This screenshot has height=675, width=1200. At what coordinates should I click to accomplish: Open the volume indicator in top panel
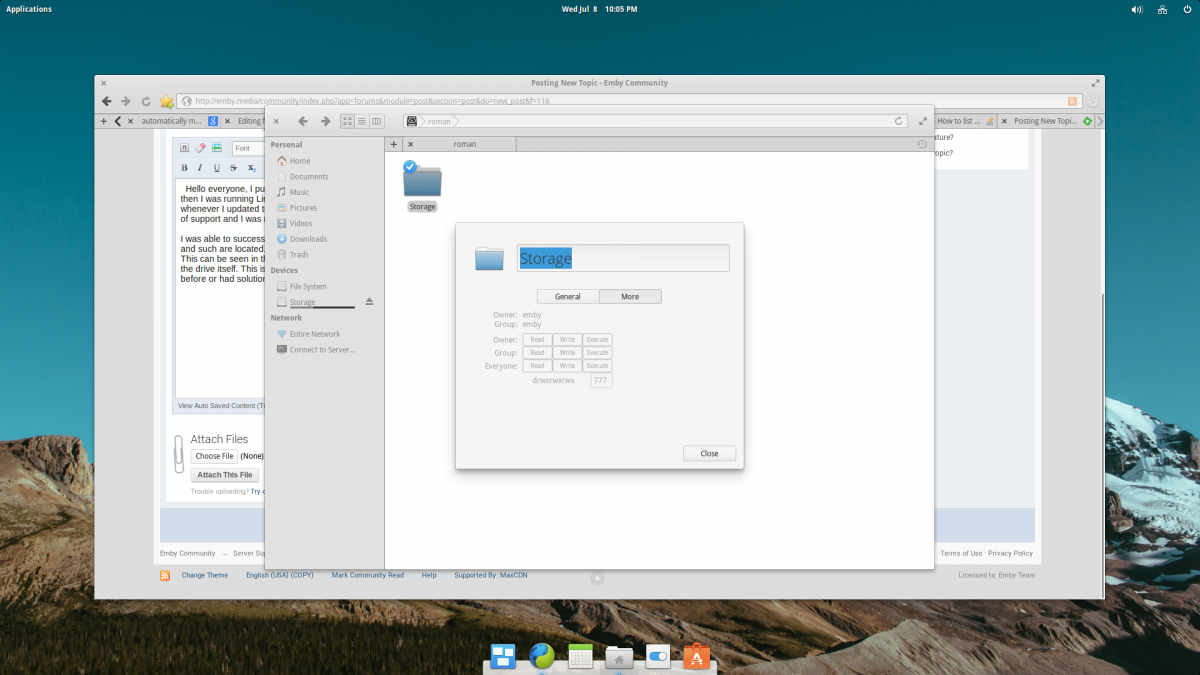point(1137,9)
